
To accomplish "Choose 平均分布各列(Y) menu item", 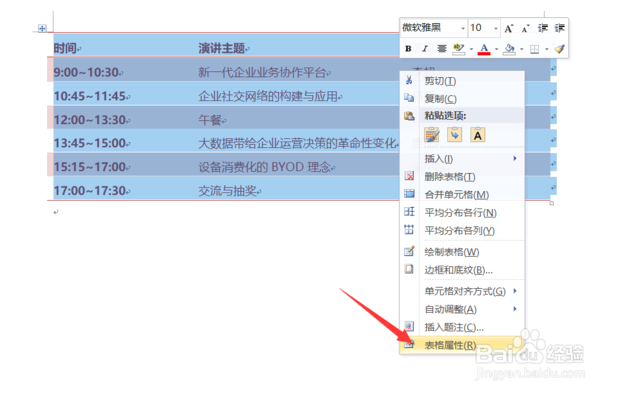I will tap(462, 231).
